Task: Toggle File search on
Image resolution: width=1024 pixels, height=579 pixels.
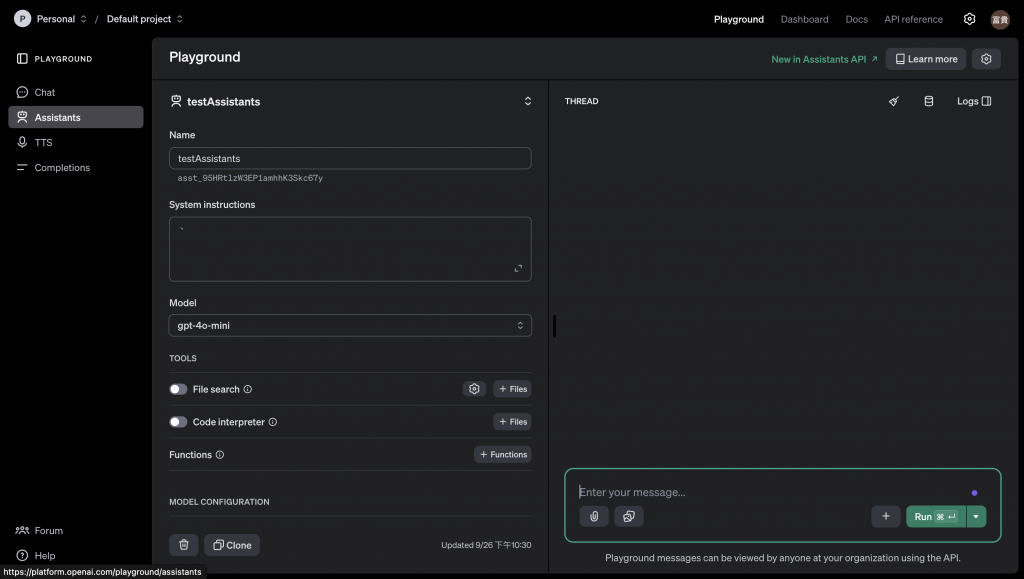Action: pos(178,389)
